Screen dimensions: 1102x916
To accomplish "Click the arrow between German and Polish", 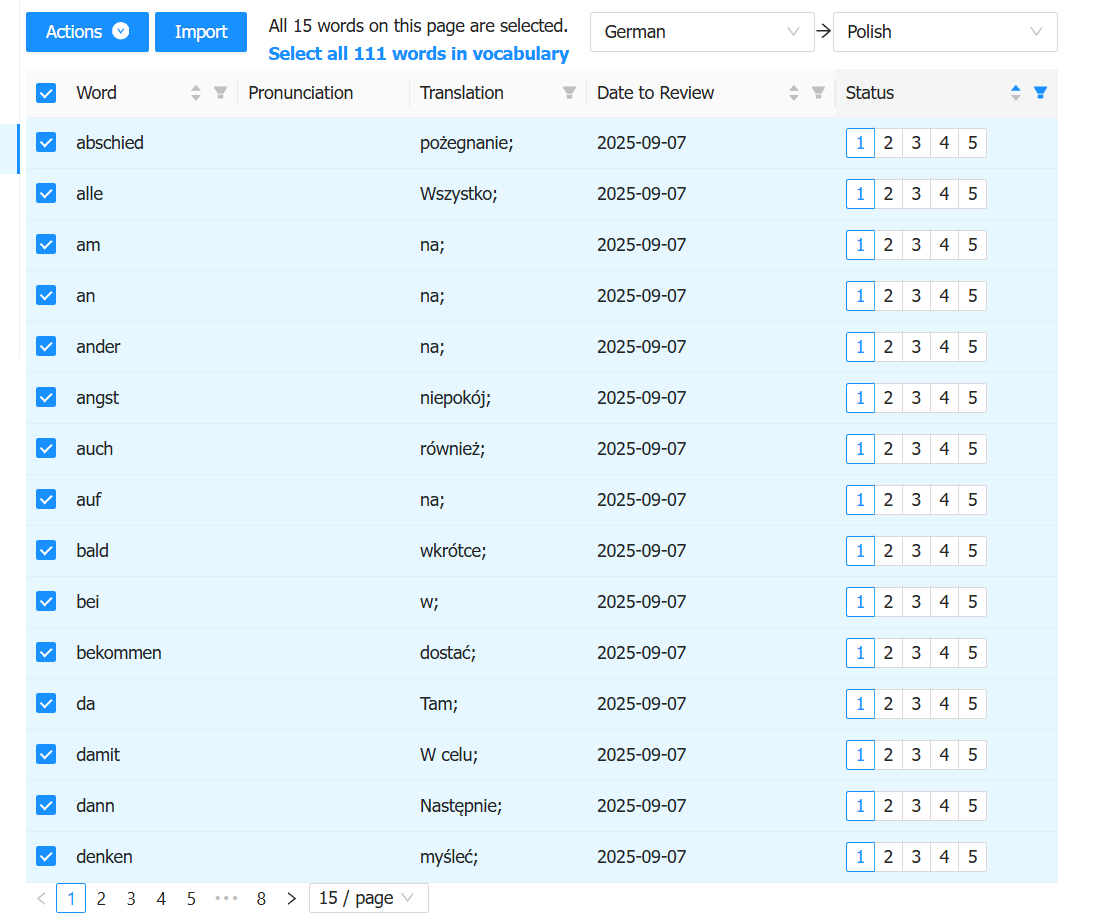I will 824,32.
